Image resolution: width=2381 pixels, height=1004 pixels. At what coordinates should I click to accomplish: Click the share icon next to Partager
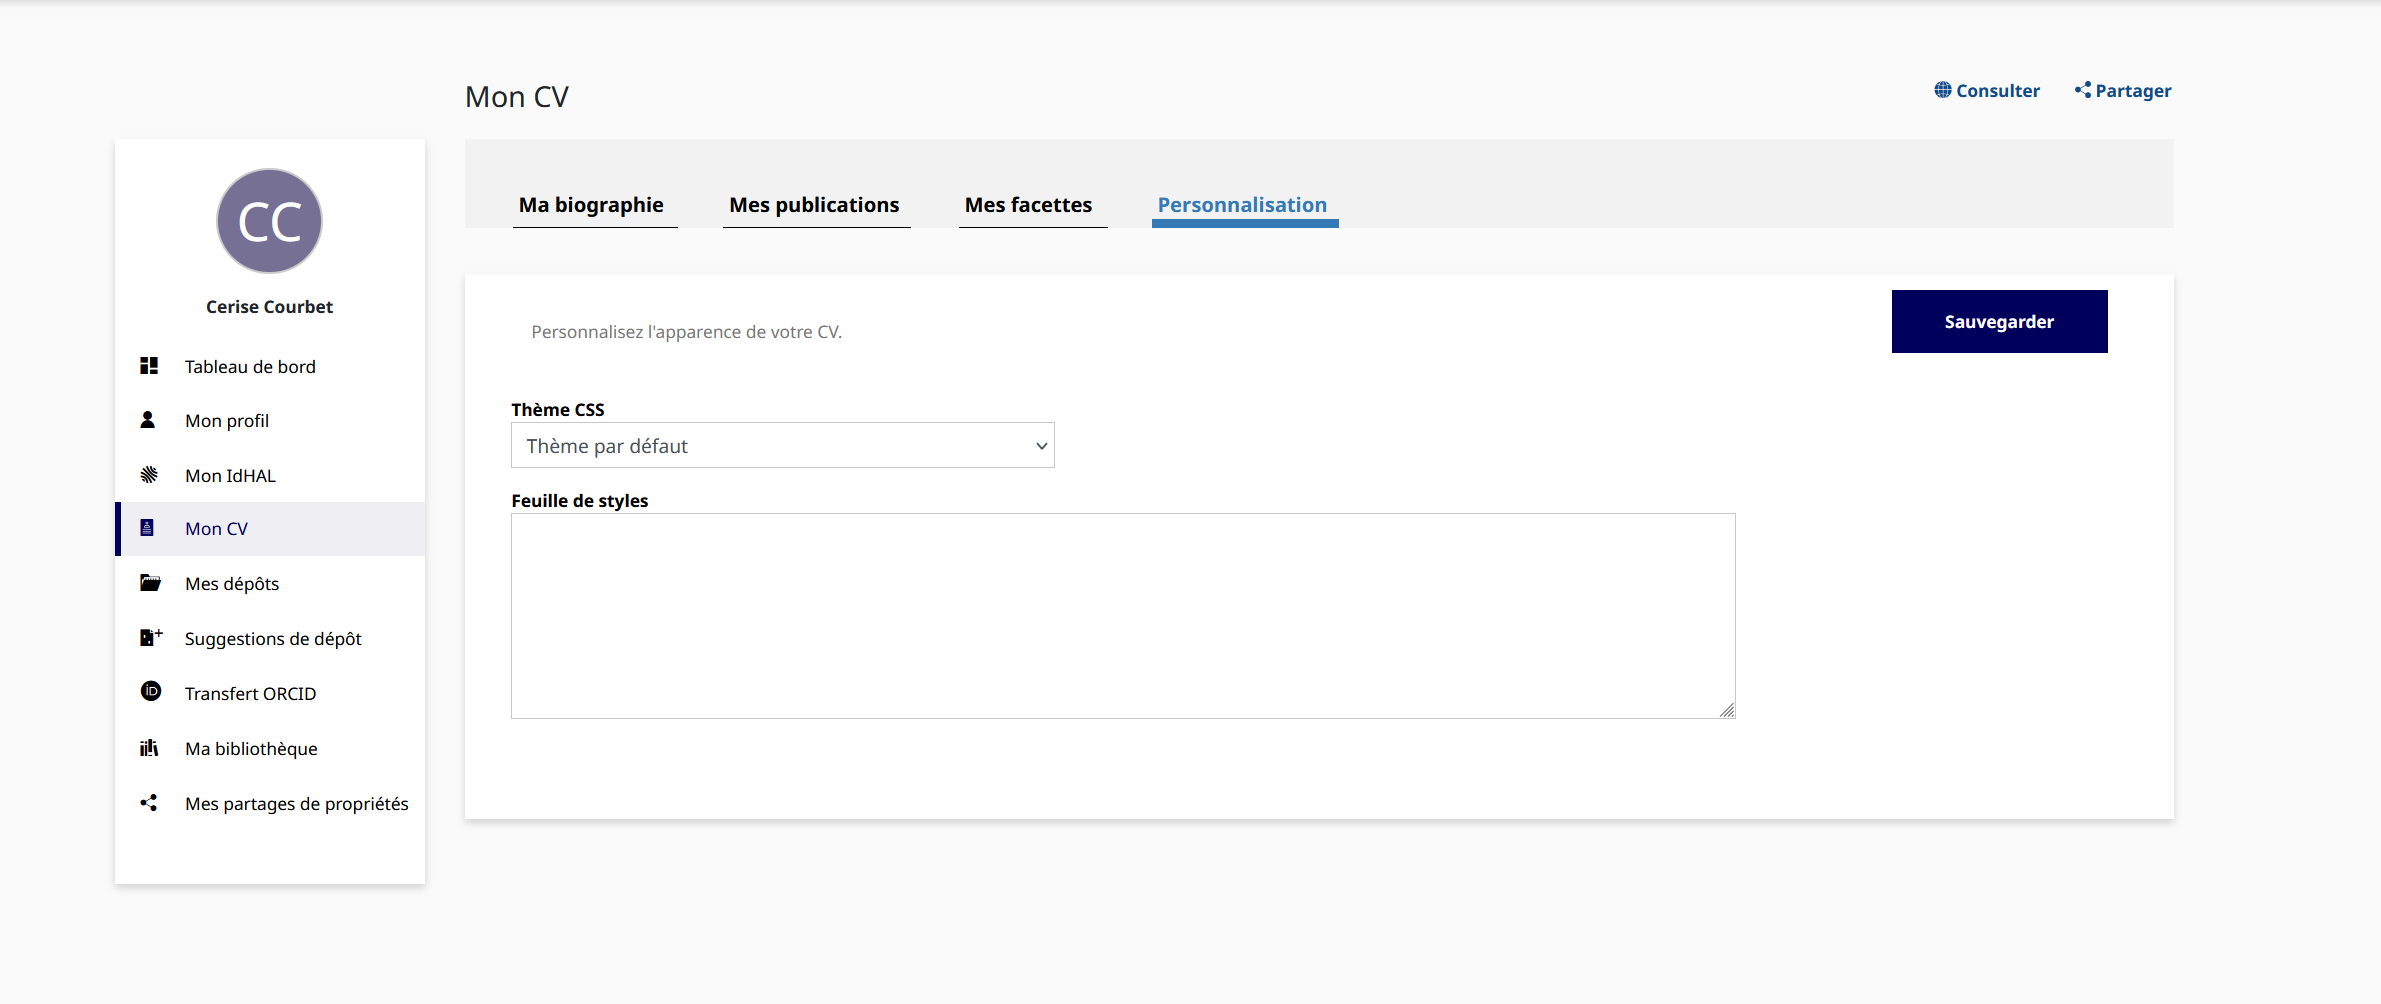pos(2083,90)
